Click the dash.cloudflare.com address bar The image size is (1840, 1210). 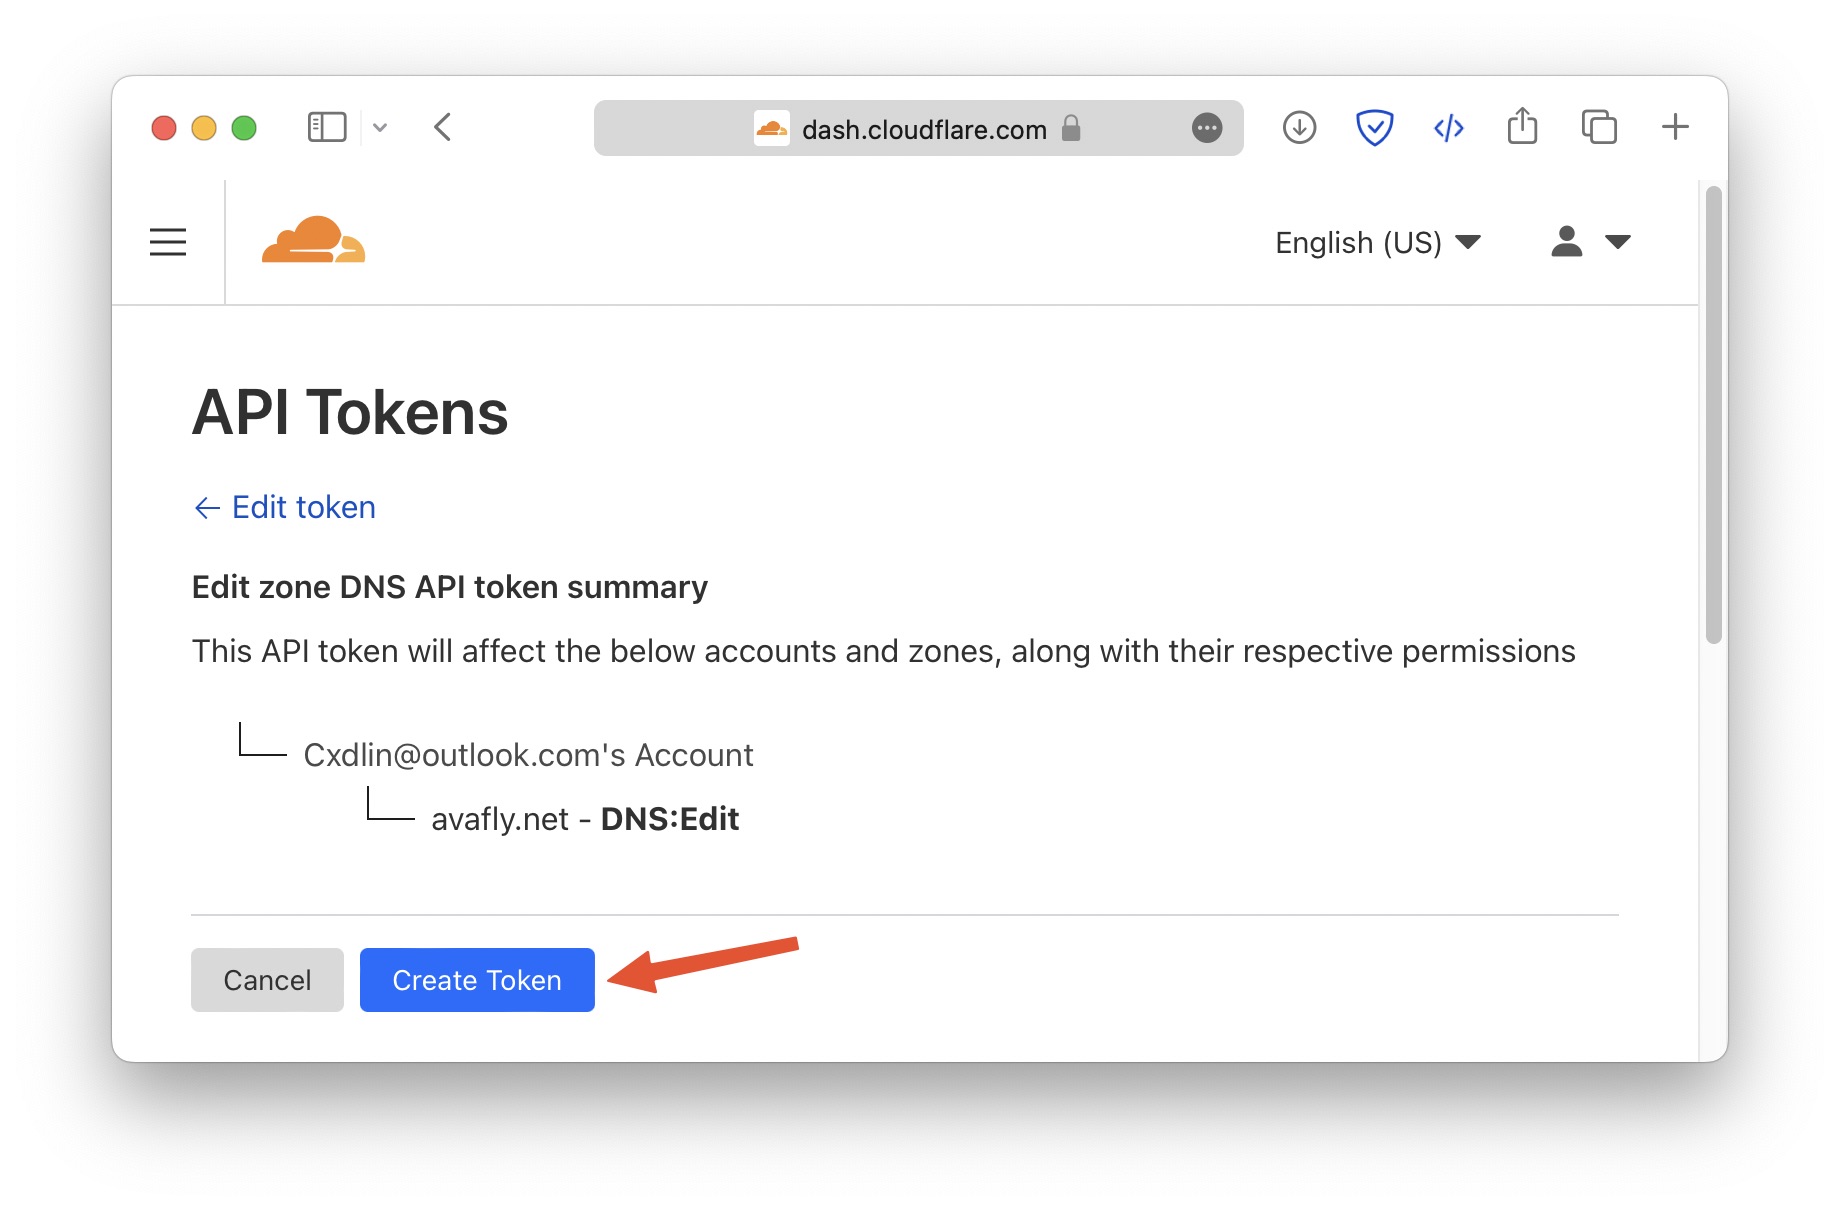(918, 128)
